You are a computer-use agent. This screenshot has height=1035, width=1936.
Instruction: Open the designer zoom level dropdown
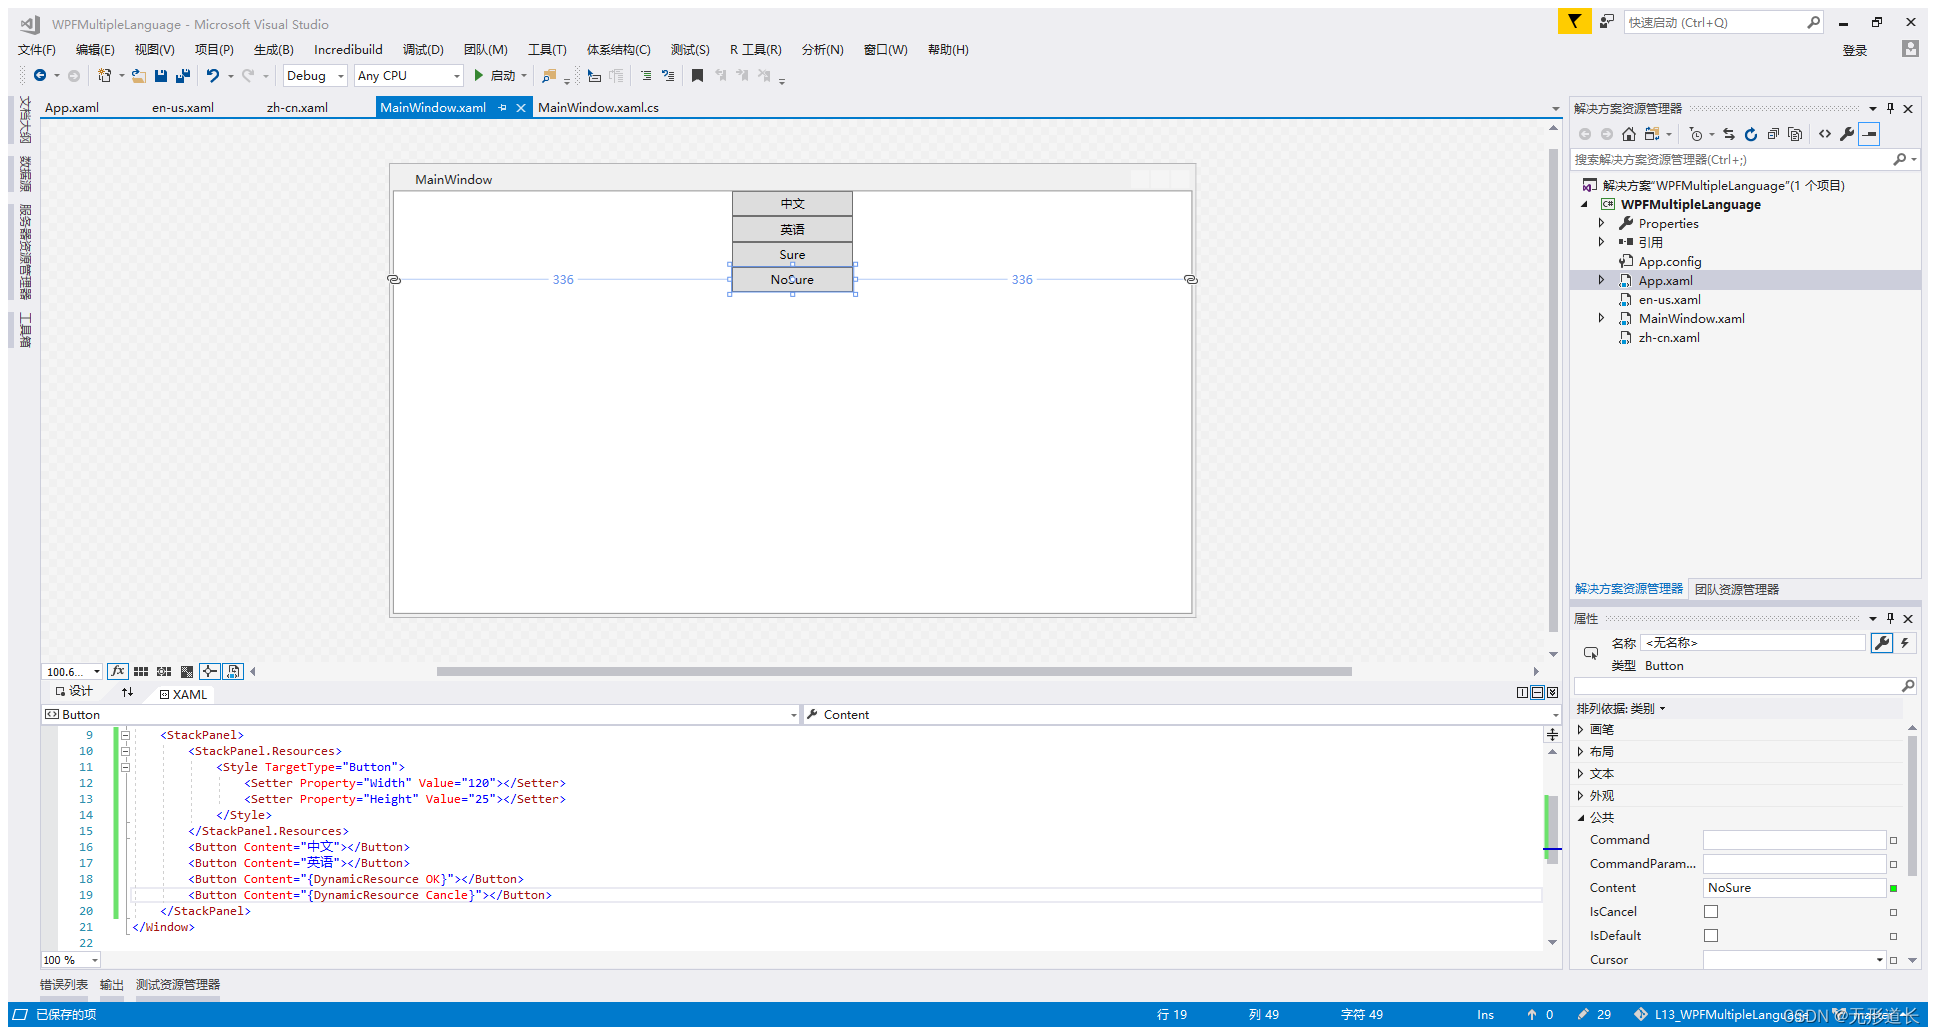[x=72, y=672]
